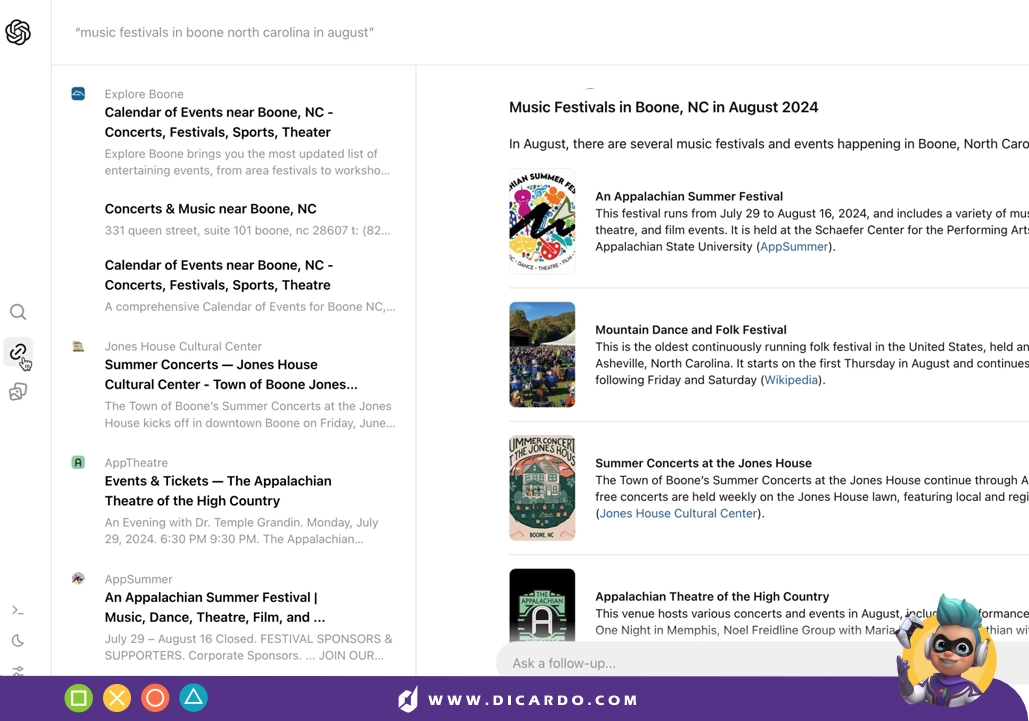Viewport: 1029px width, 721px height.
Task: Toggle dark mode with the moon icon
Action: click(18, 641)
